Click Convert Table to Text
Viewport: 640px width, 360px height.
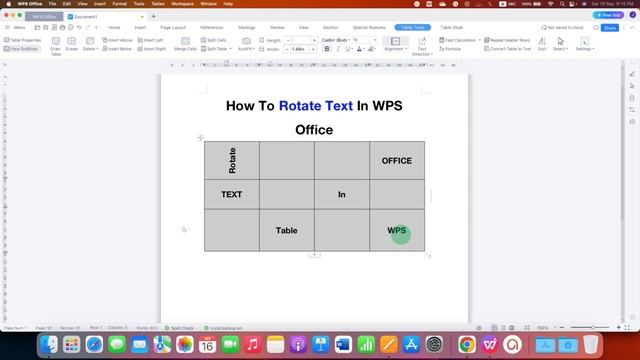[507, 49]
